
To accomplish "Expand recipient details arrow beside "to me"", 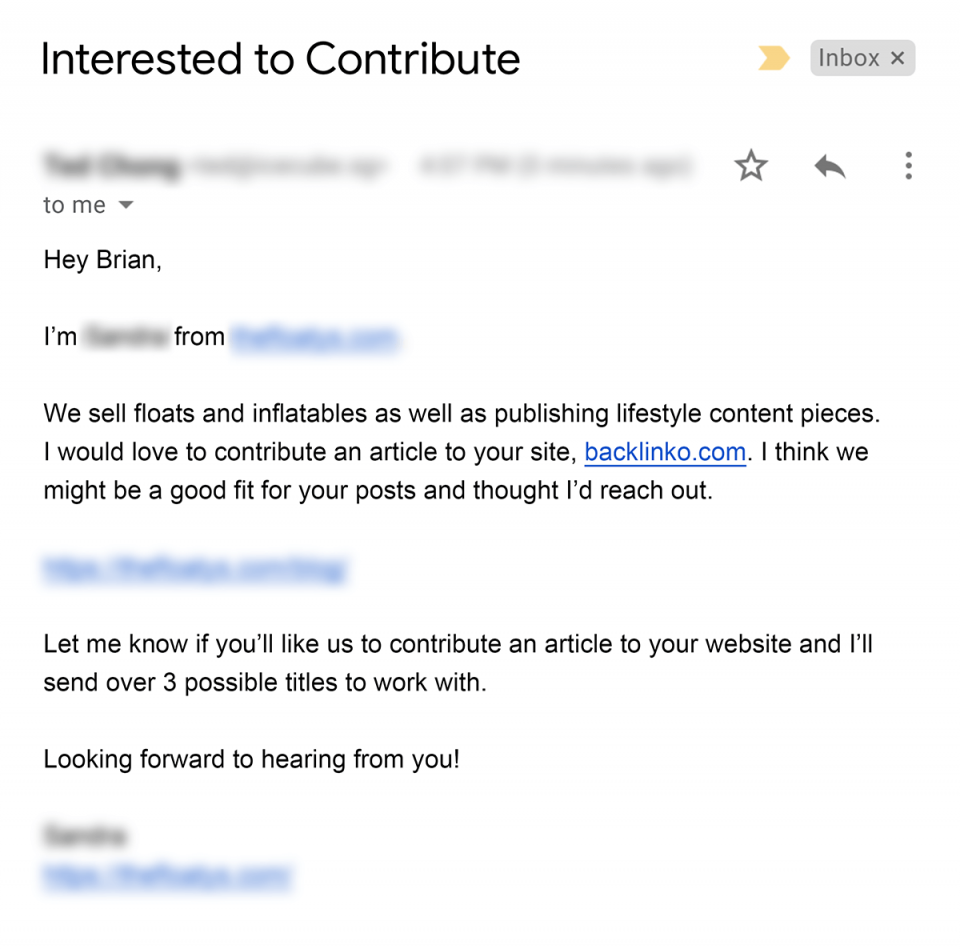I will [126, 206].
